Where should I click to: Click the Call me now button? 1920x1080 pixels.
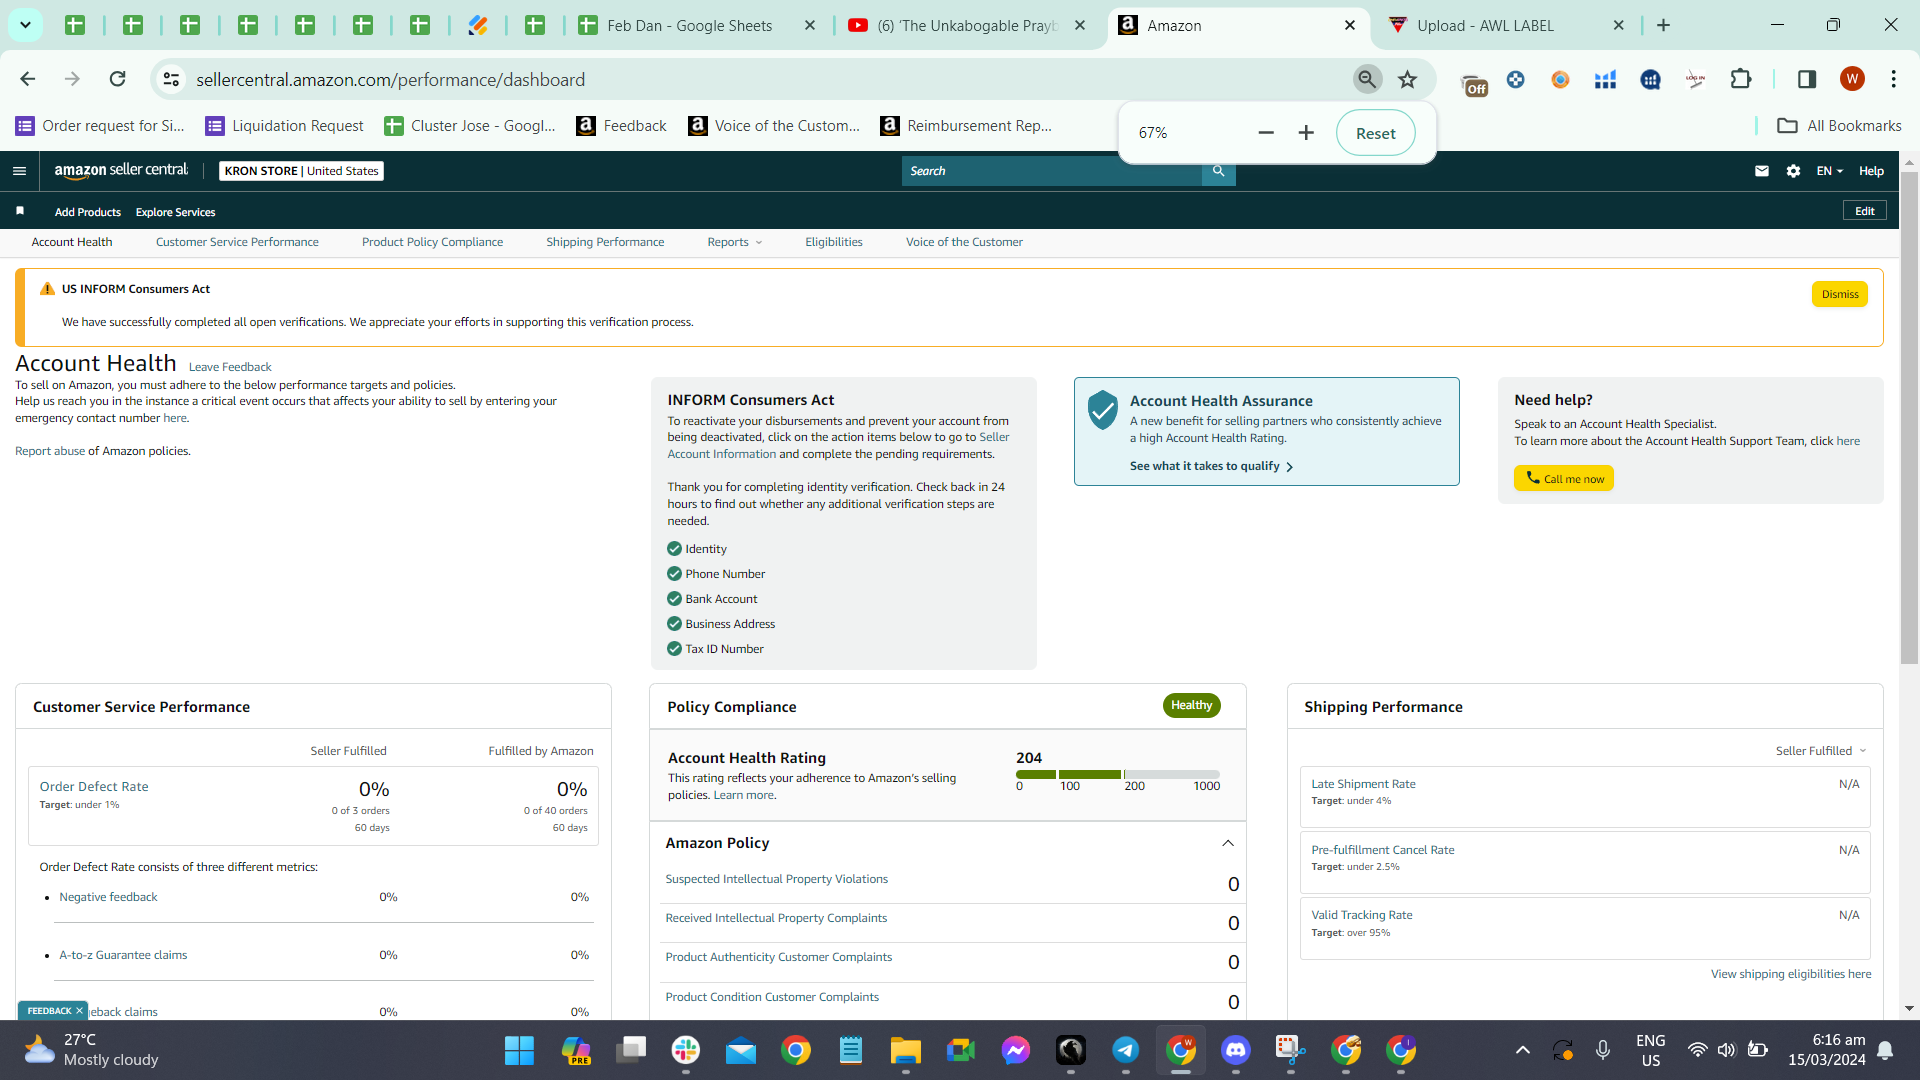pos(1564,478)
